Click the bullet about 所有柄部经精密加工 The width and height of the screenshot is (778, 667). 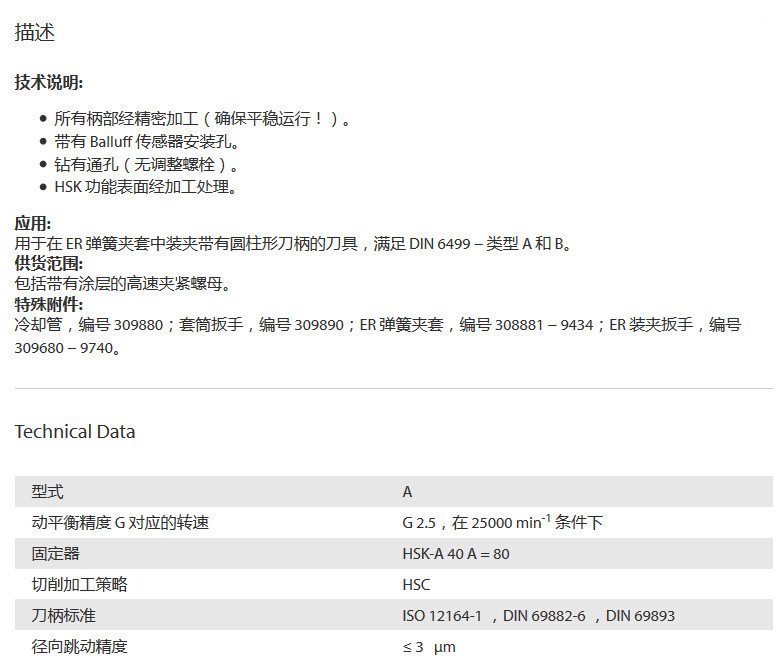[x=202, y=118]
